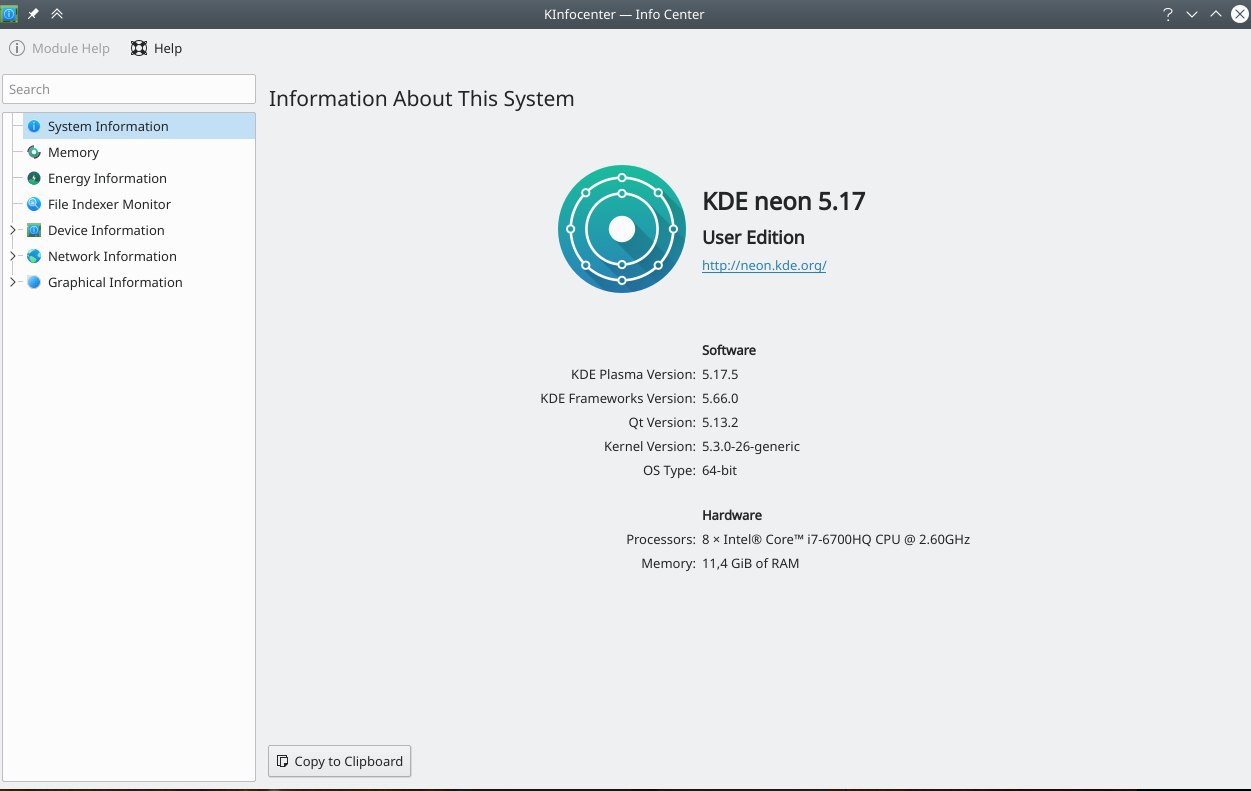Screen dimensions: 1251x791
Task: Click the Software section heading
Action: click(x=729, y=350)
